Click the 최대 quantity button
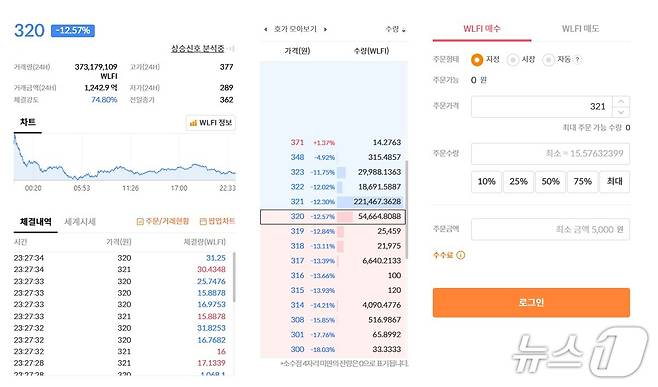Image resolution: width=658 pixels, height=387 pixels. (614, 182)
